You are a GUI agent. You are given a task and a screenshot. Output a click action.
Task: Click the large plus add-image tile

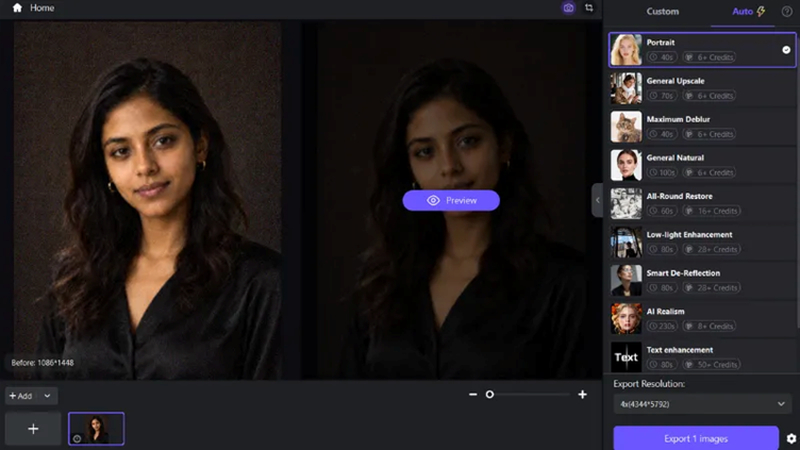point(33,429)
